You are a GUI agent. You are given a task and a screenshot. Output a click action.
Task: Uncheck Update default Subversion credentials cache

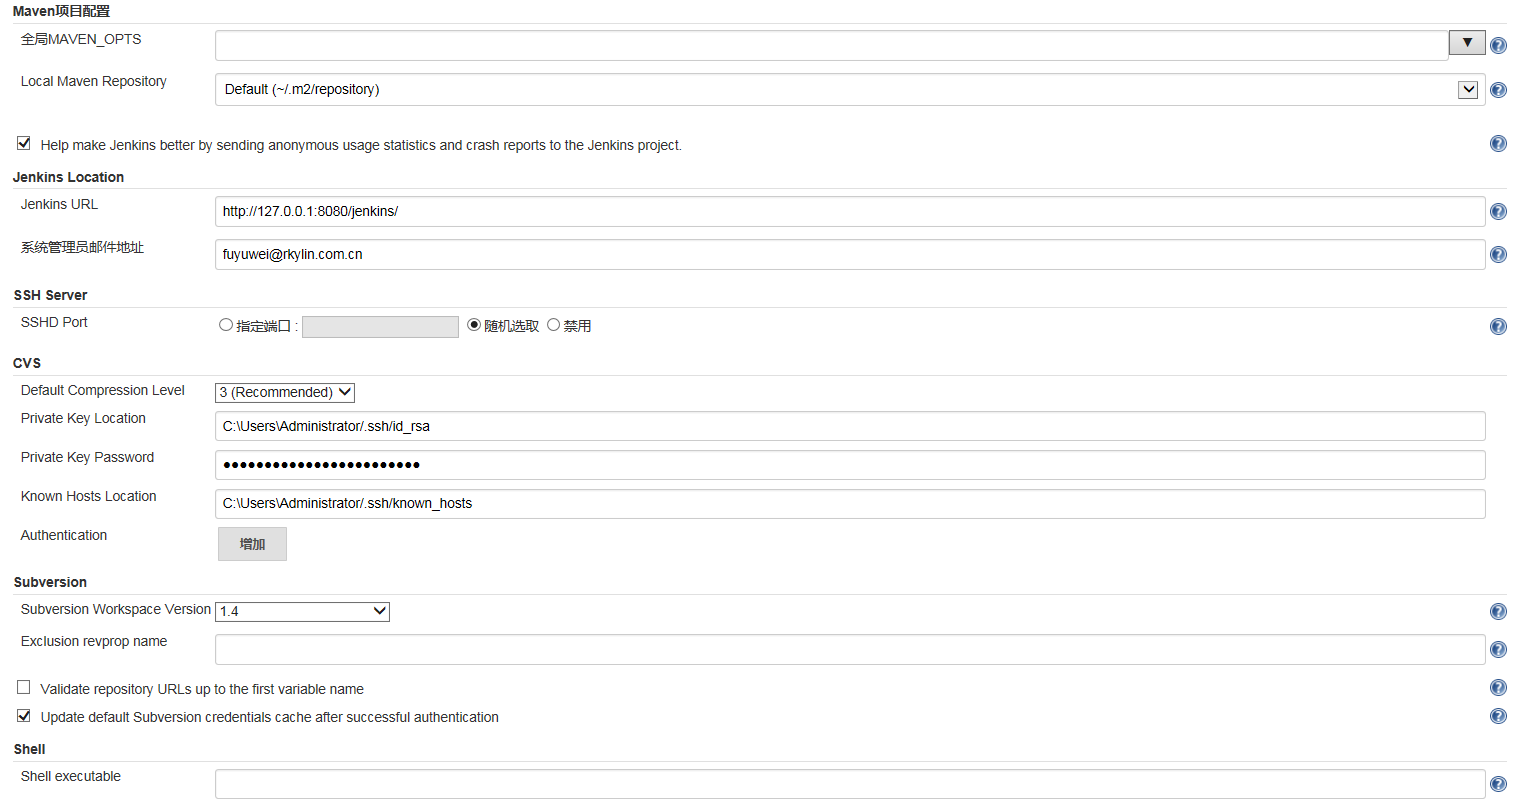23,716
